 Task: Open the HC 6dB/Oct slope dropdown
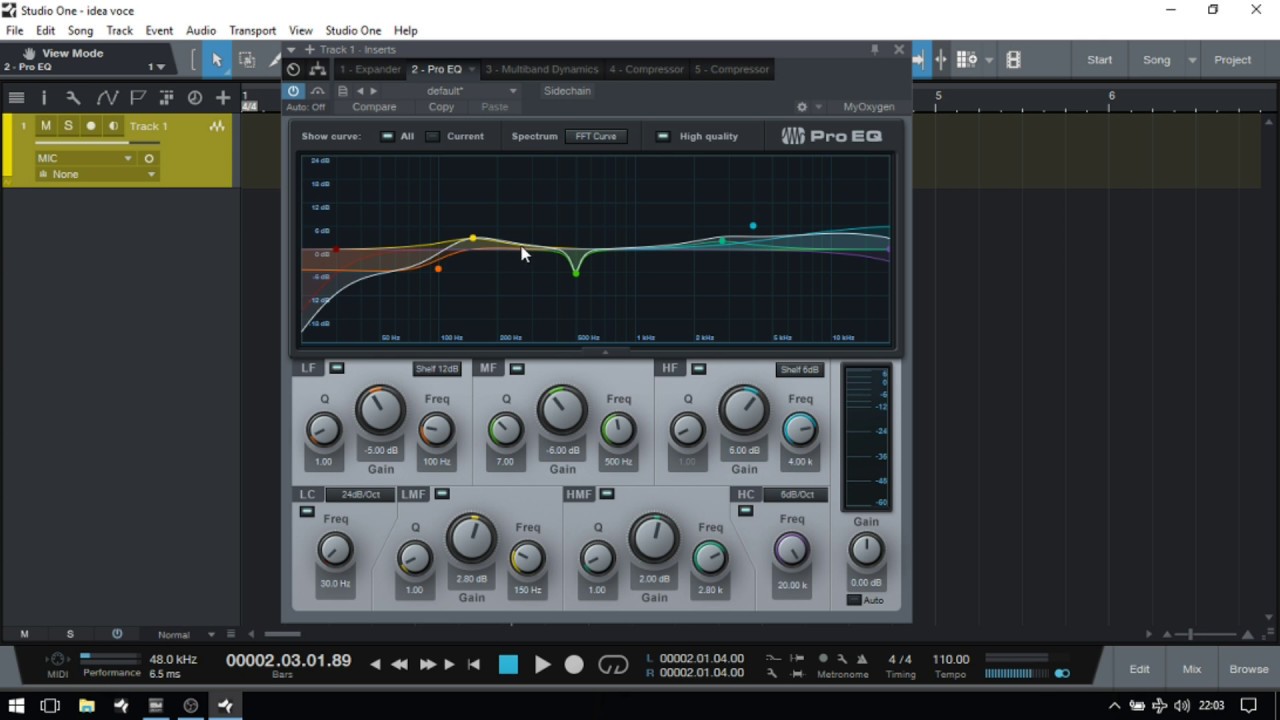796,495
